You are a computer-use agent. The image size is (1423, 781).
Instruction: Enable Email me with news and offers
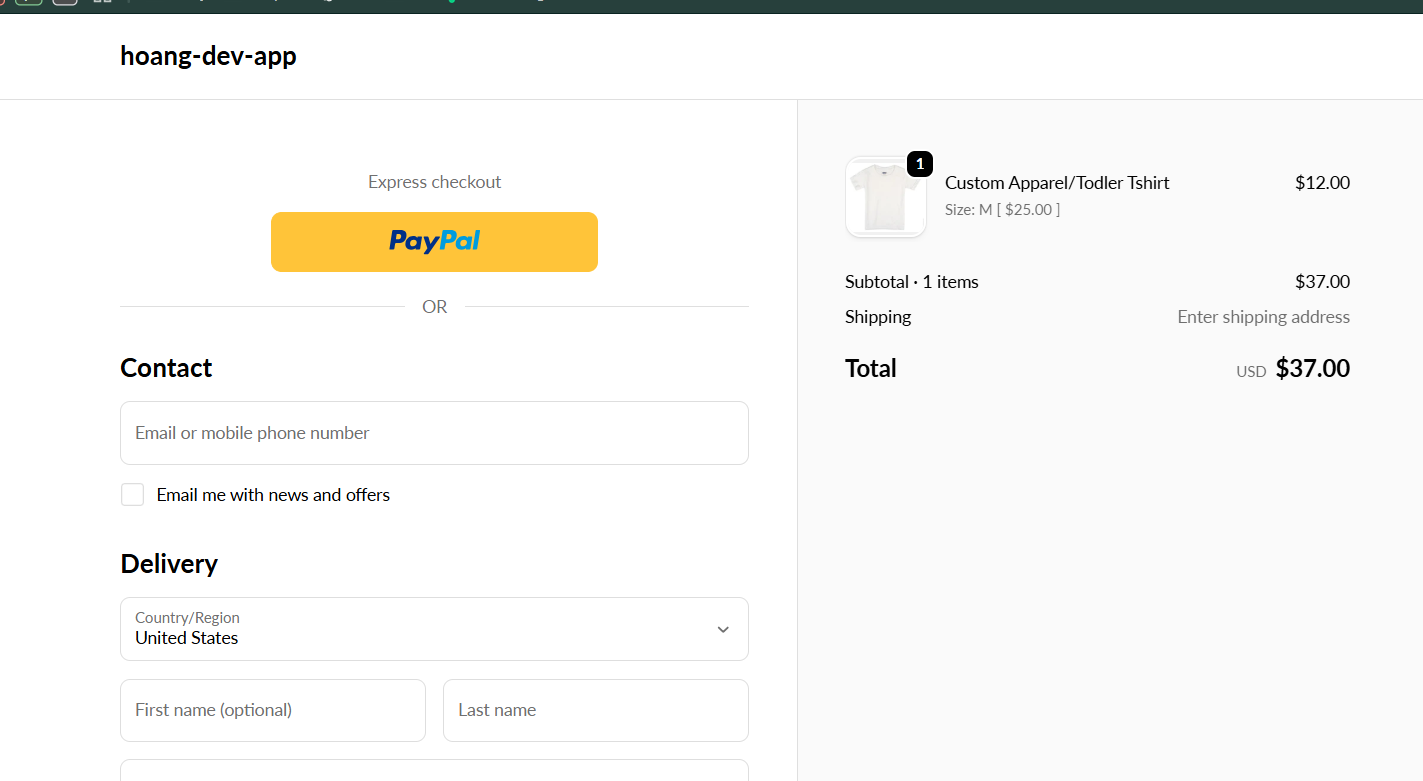tap(133, 495)
